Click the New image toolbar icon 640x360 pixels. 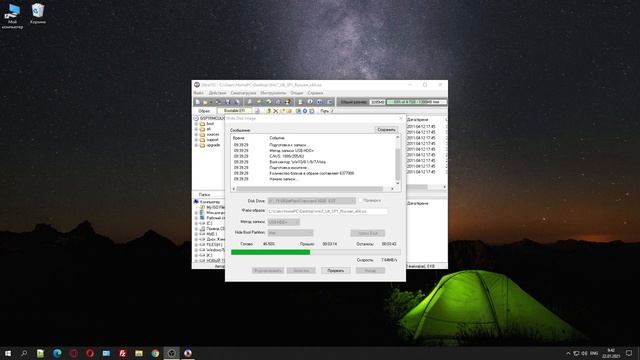[x=198, y=102]
